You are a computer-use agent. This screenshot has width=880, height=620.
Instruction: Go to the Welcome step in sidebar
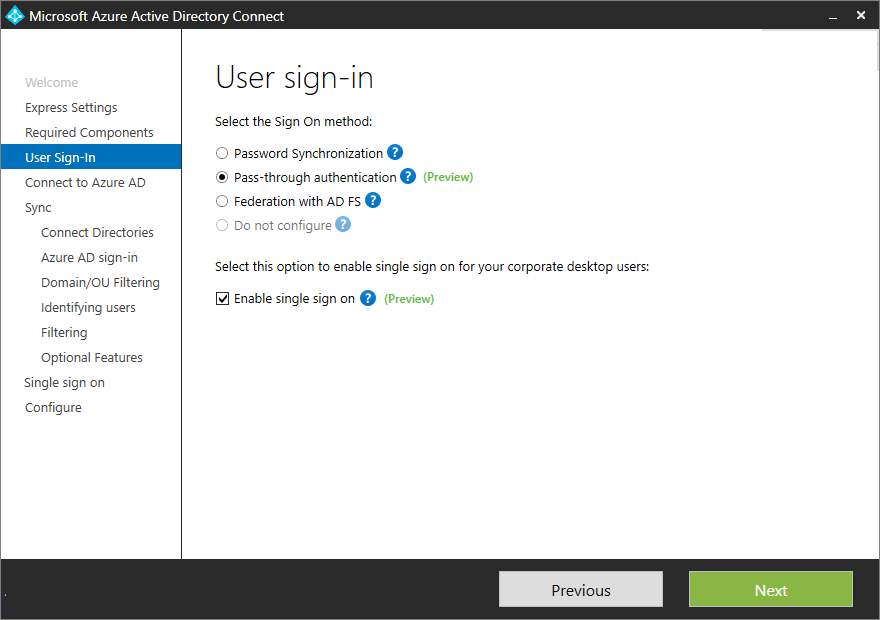tap(52, 82)
